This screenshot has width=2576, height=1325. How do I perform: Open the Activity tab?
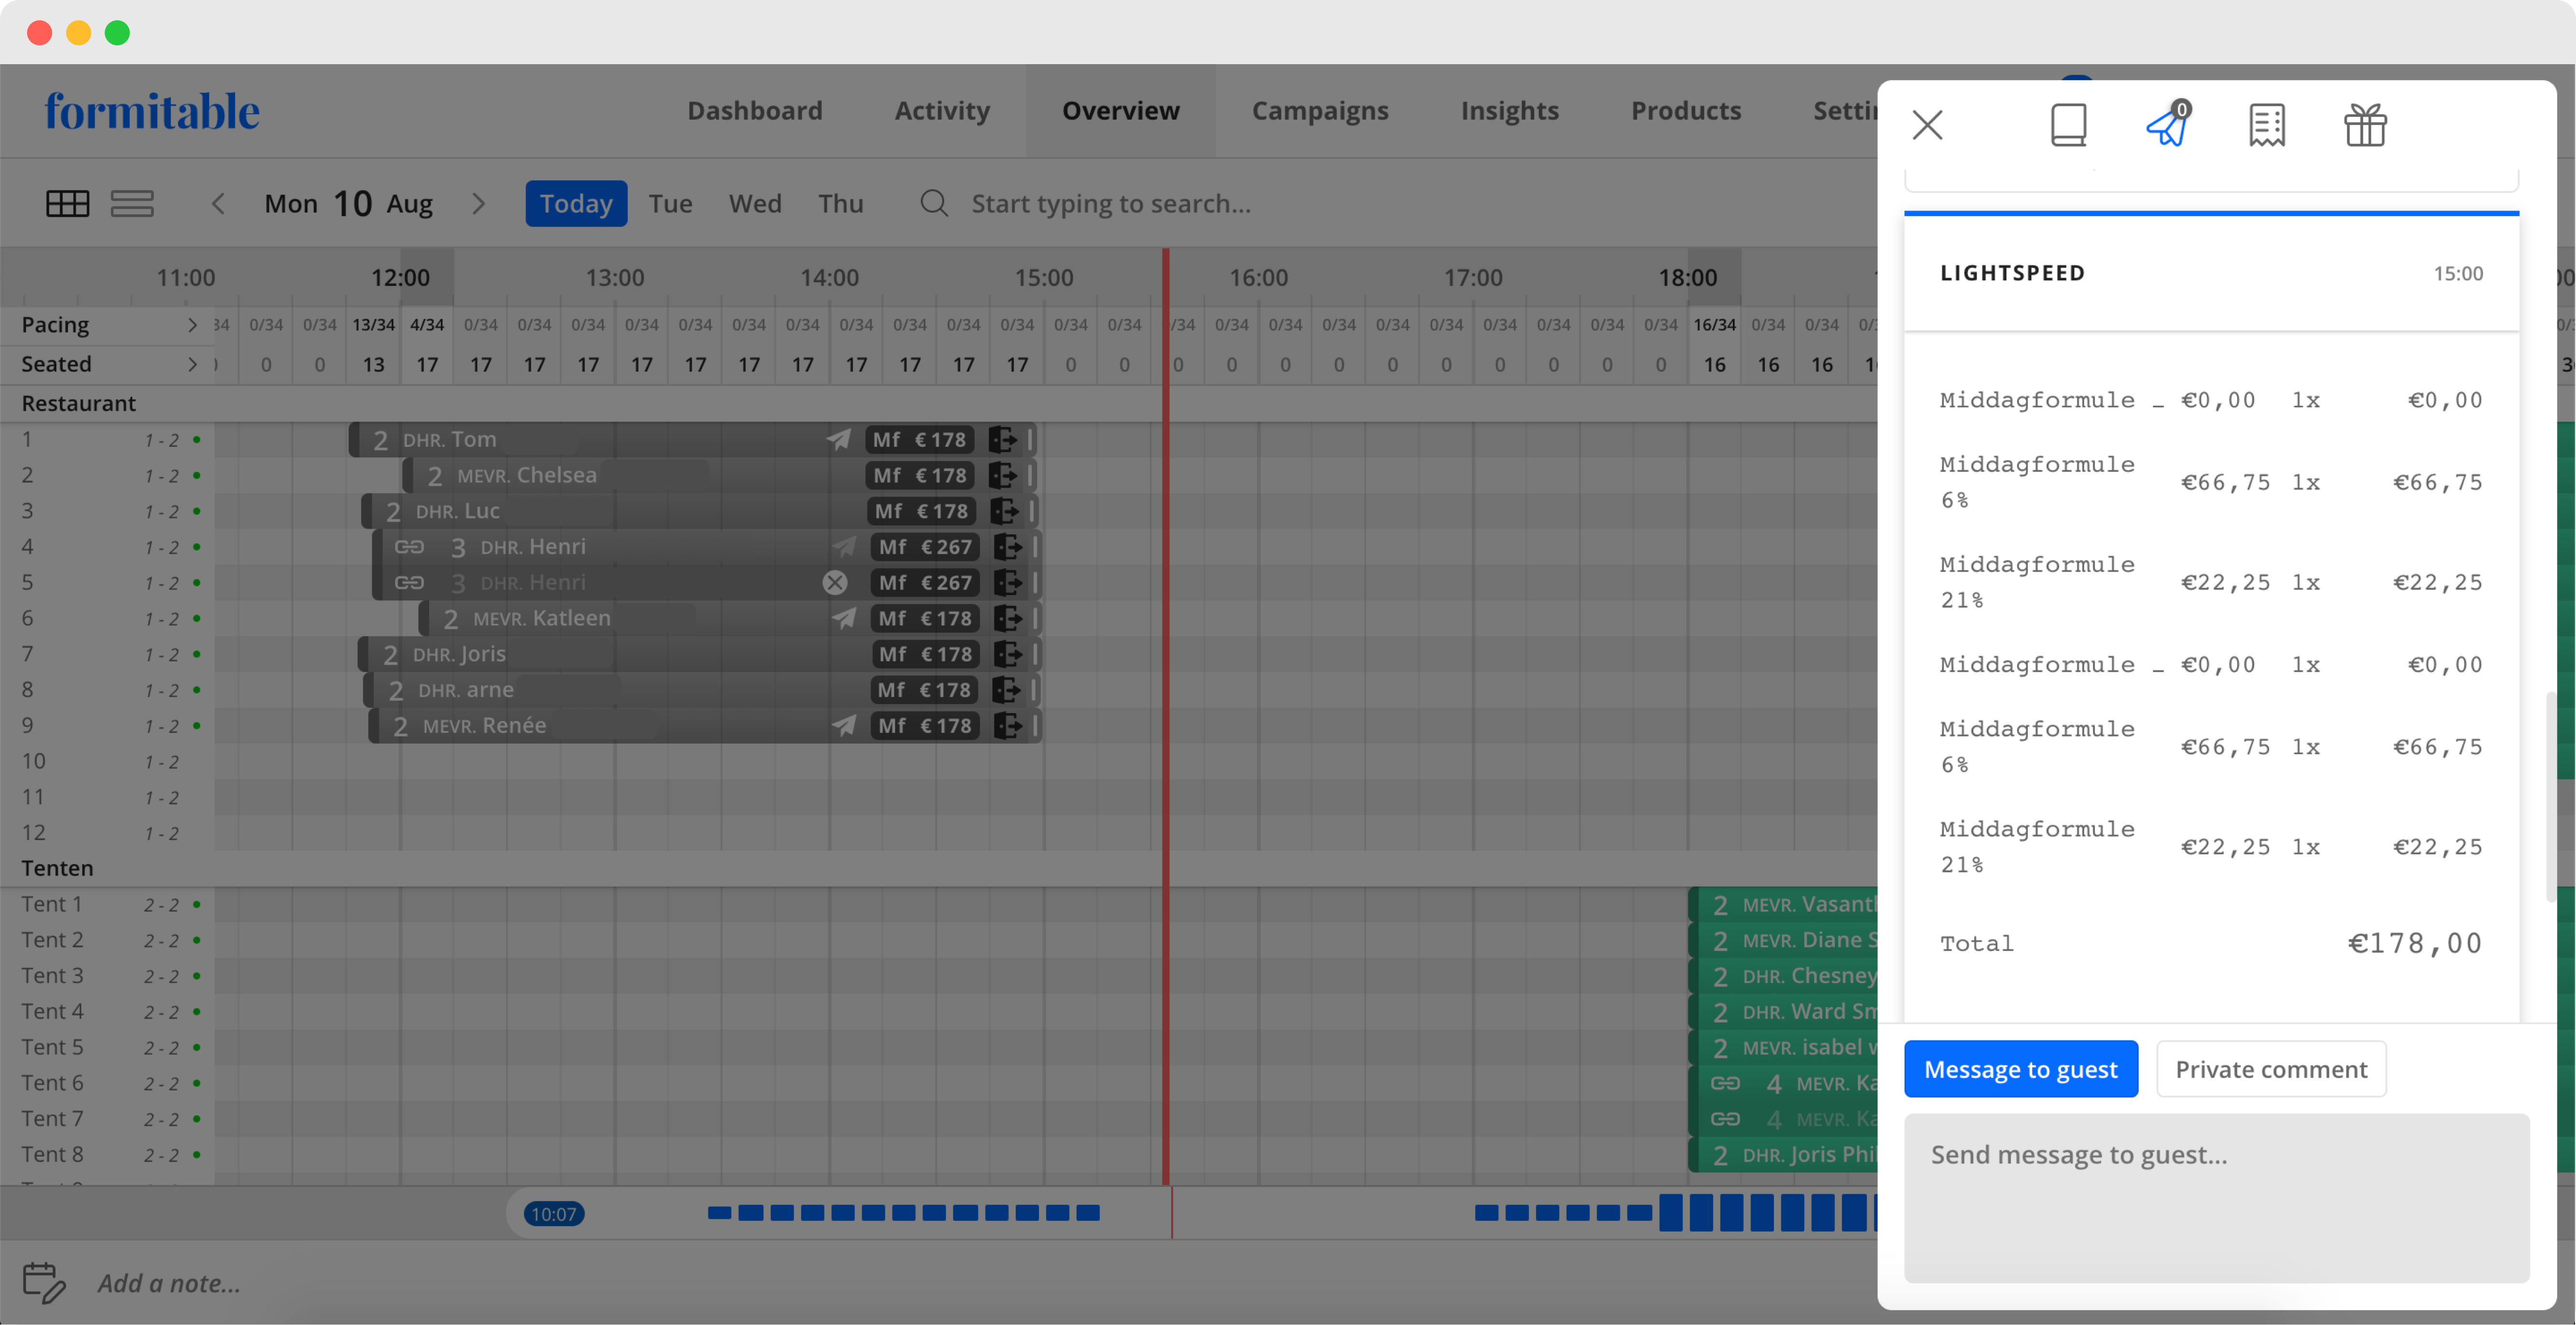pos(942,110)
